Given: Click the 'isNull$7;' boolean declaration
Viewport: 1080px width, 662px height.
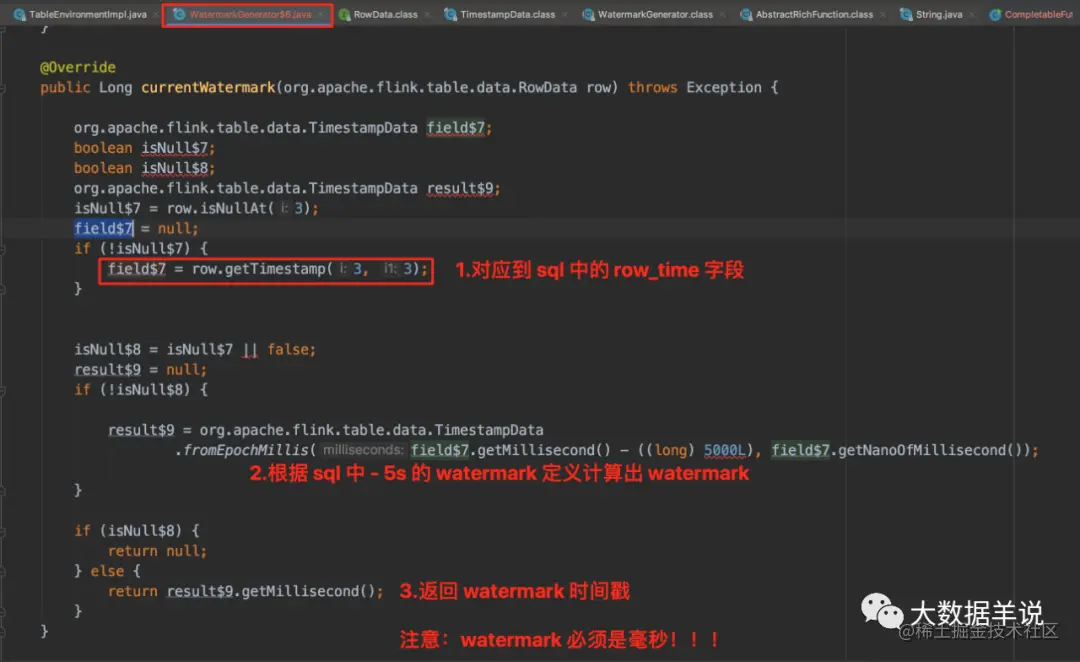Looking at the screenshot, I should [178, 148].
